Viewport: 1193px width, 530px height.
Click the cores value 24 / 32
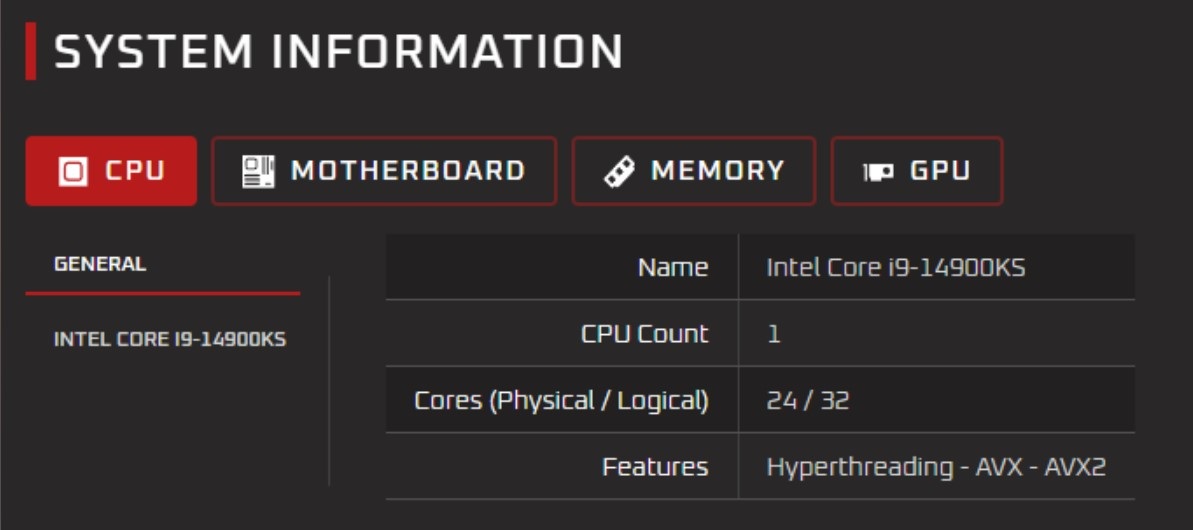pos(807,400)
